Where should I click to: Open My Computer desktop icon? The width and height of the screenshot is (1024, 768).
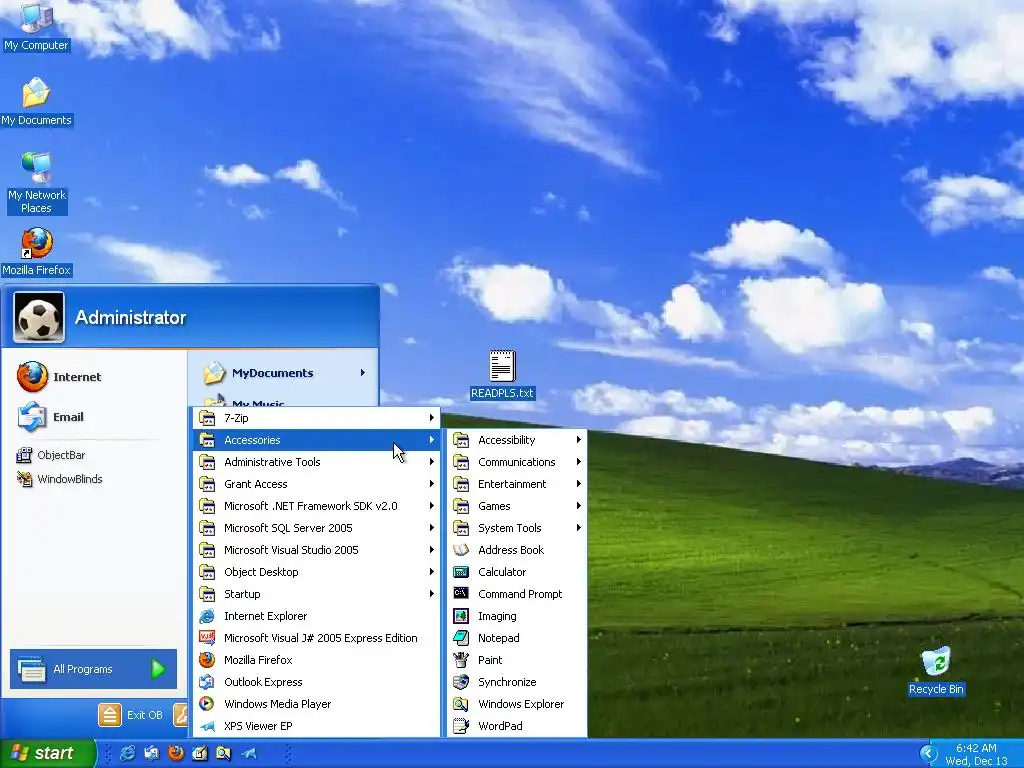pyautogui.click(x=36, y=26)
